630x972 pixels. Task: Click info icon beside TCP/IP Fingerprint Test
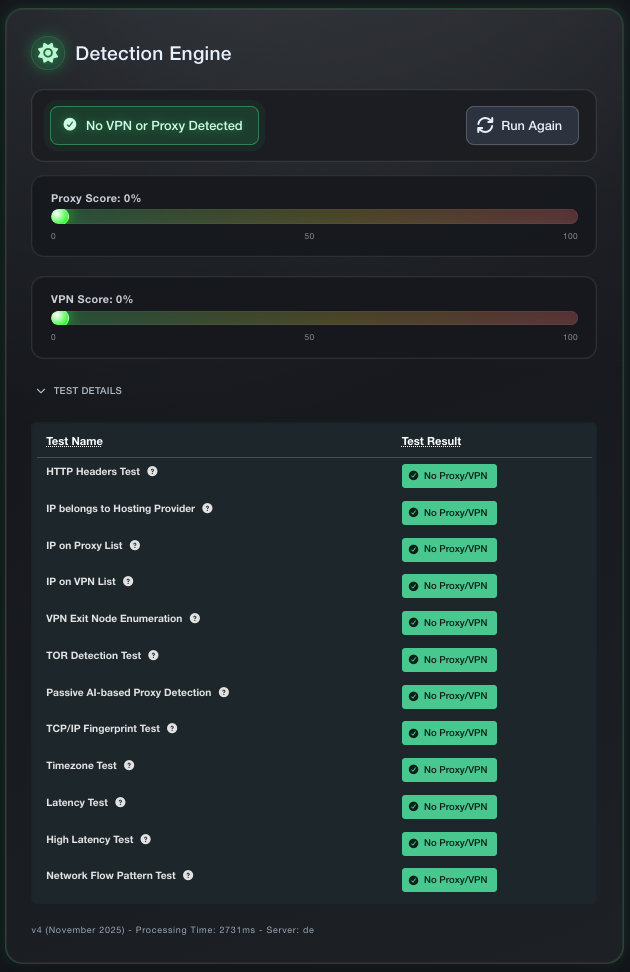tap(172, 728)
